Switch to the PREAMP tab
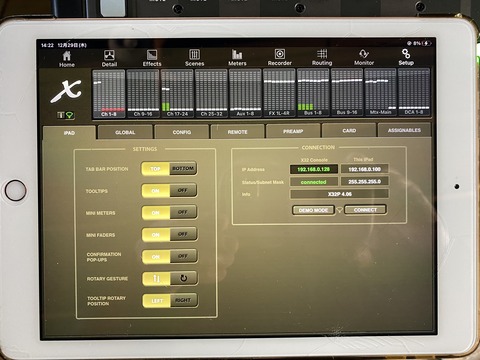480x360 pixels. coord(293,131)
